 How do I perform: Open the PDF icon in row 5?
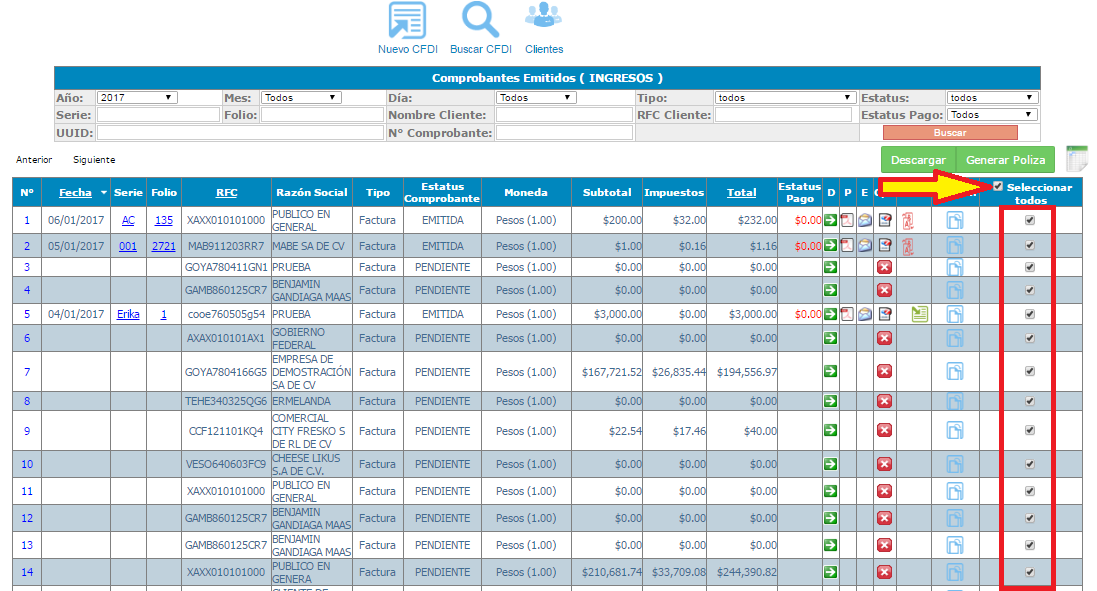[847, 314]
